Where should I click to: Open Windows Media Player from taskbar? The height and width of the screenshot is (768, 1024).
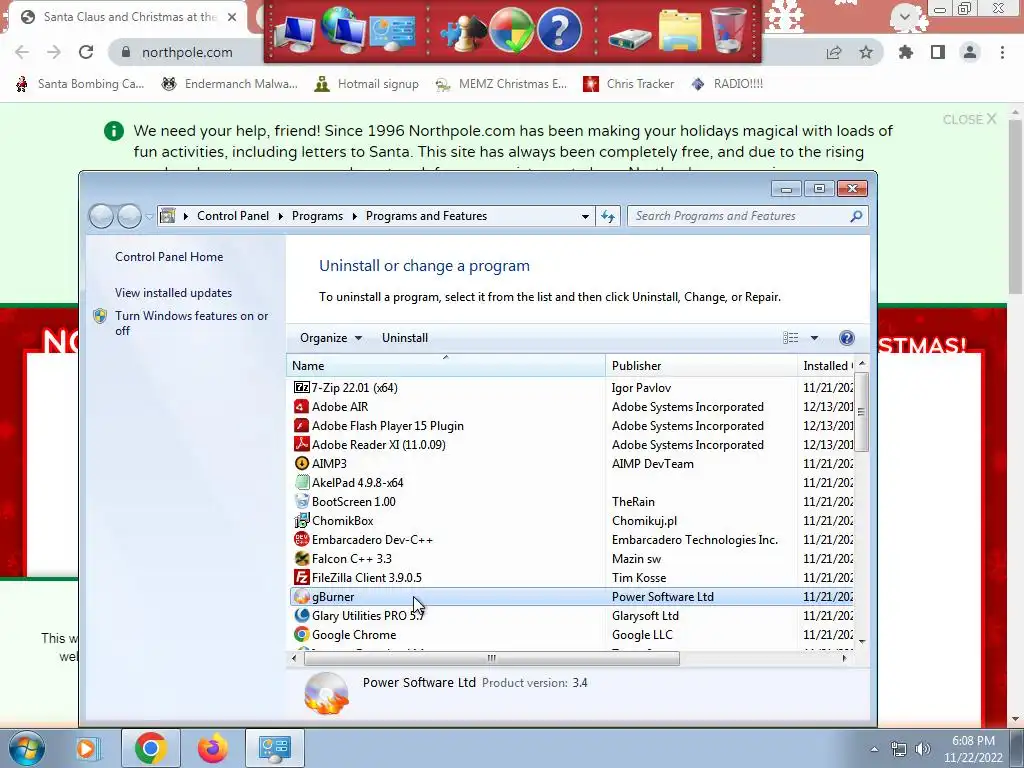coord(87,748)
